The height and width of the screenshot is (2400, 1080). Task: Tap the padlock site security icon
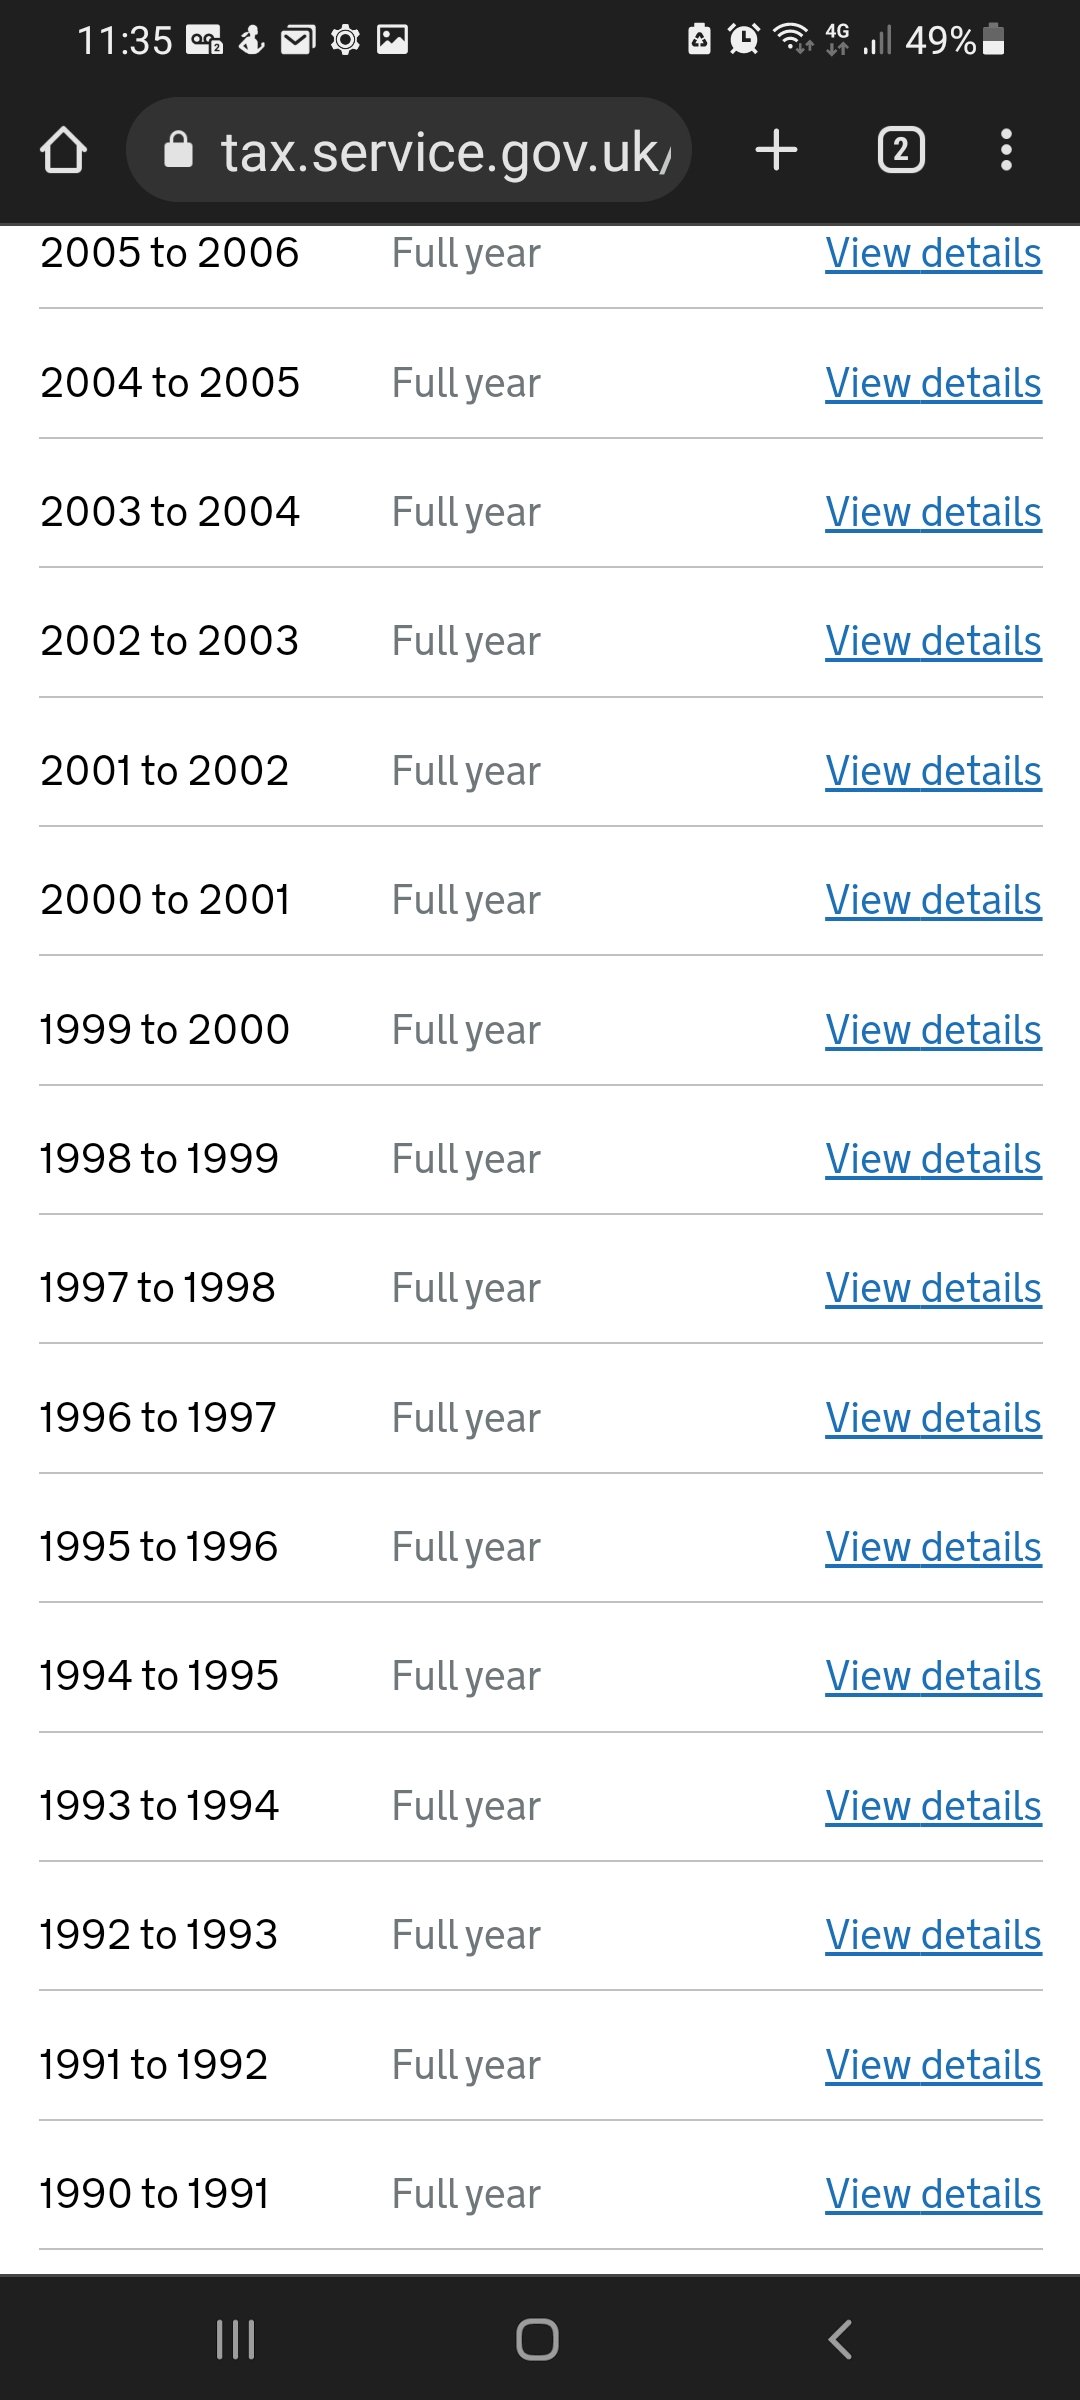click(x=178, y=150)
